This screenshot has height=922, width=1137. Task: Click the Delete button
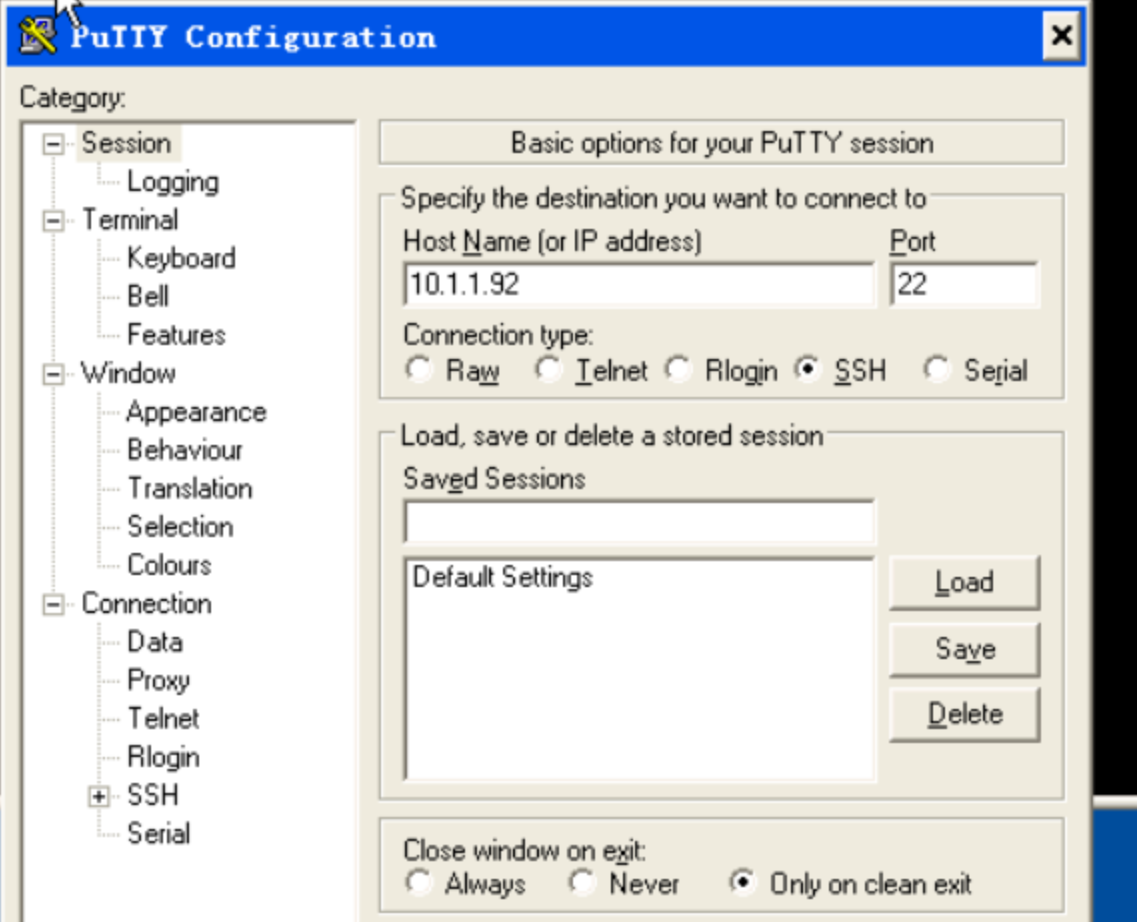click(x=964, y=715)
